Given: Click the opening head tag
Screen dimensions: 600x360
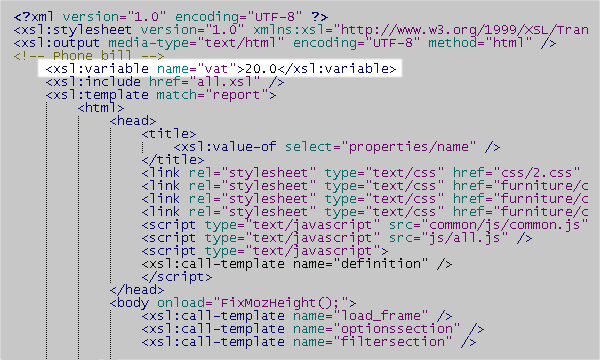Looking at the screenshot, I should [x=133, y=121].
